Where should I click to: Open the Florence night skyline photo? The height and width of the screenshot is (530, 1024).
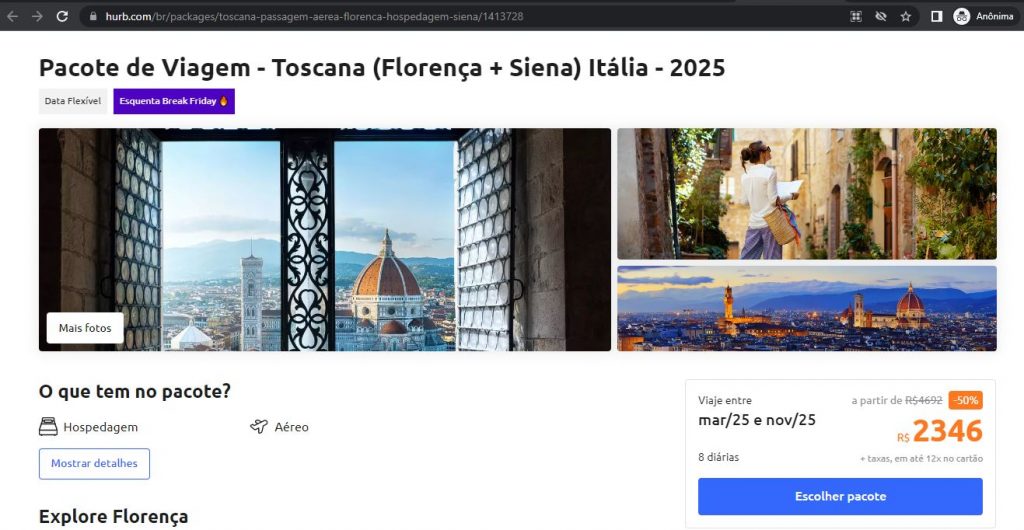point(806,308)
